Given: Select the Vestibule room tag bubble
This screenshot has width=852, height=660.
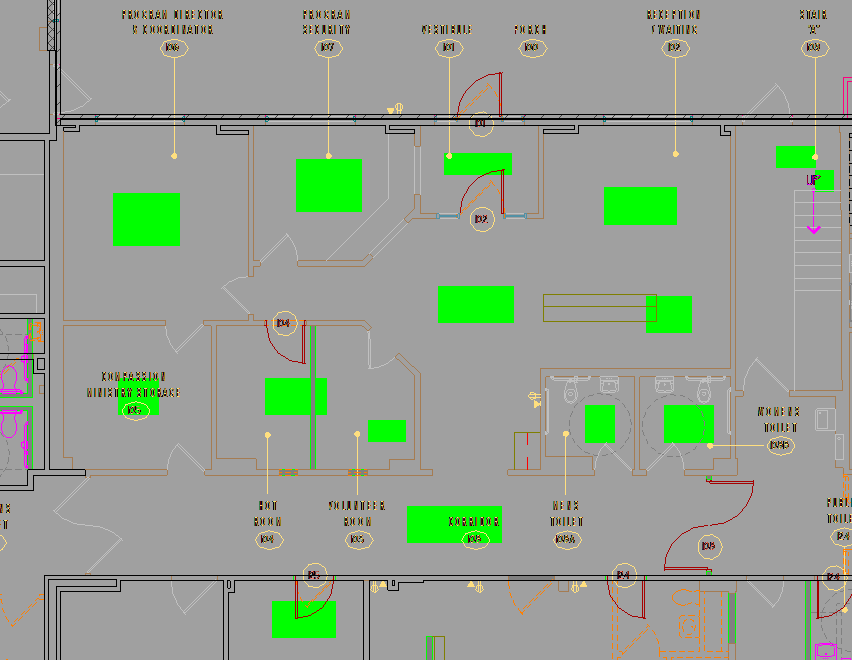Looking at the screenshot, I should tap(449, 48).
